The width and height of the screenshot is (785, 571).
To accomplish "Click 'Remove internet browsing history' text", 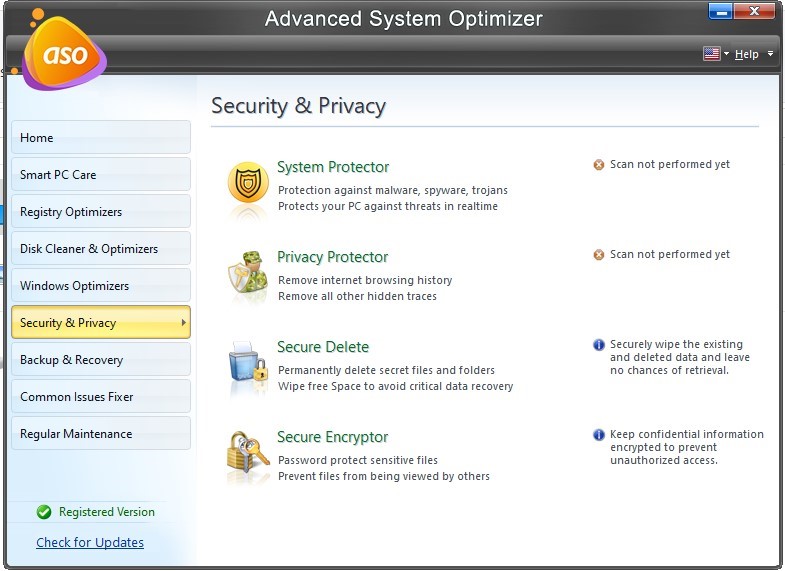I will pos(365,280).
